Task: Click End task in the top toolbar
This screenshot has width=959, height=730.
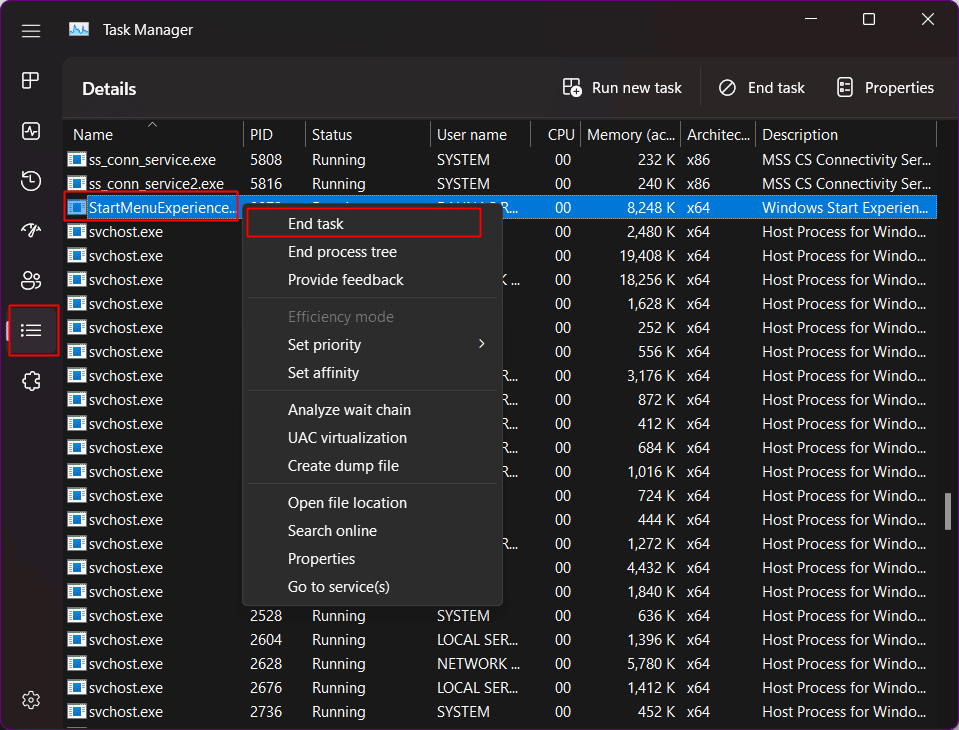Action: [x=761, y=88]
